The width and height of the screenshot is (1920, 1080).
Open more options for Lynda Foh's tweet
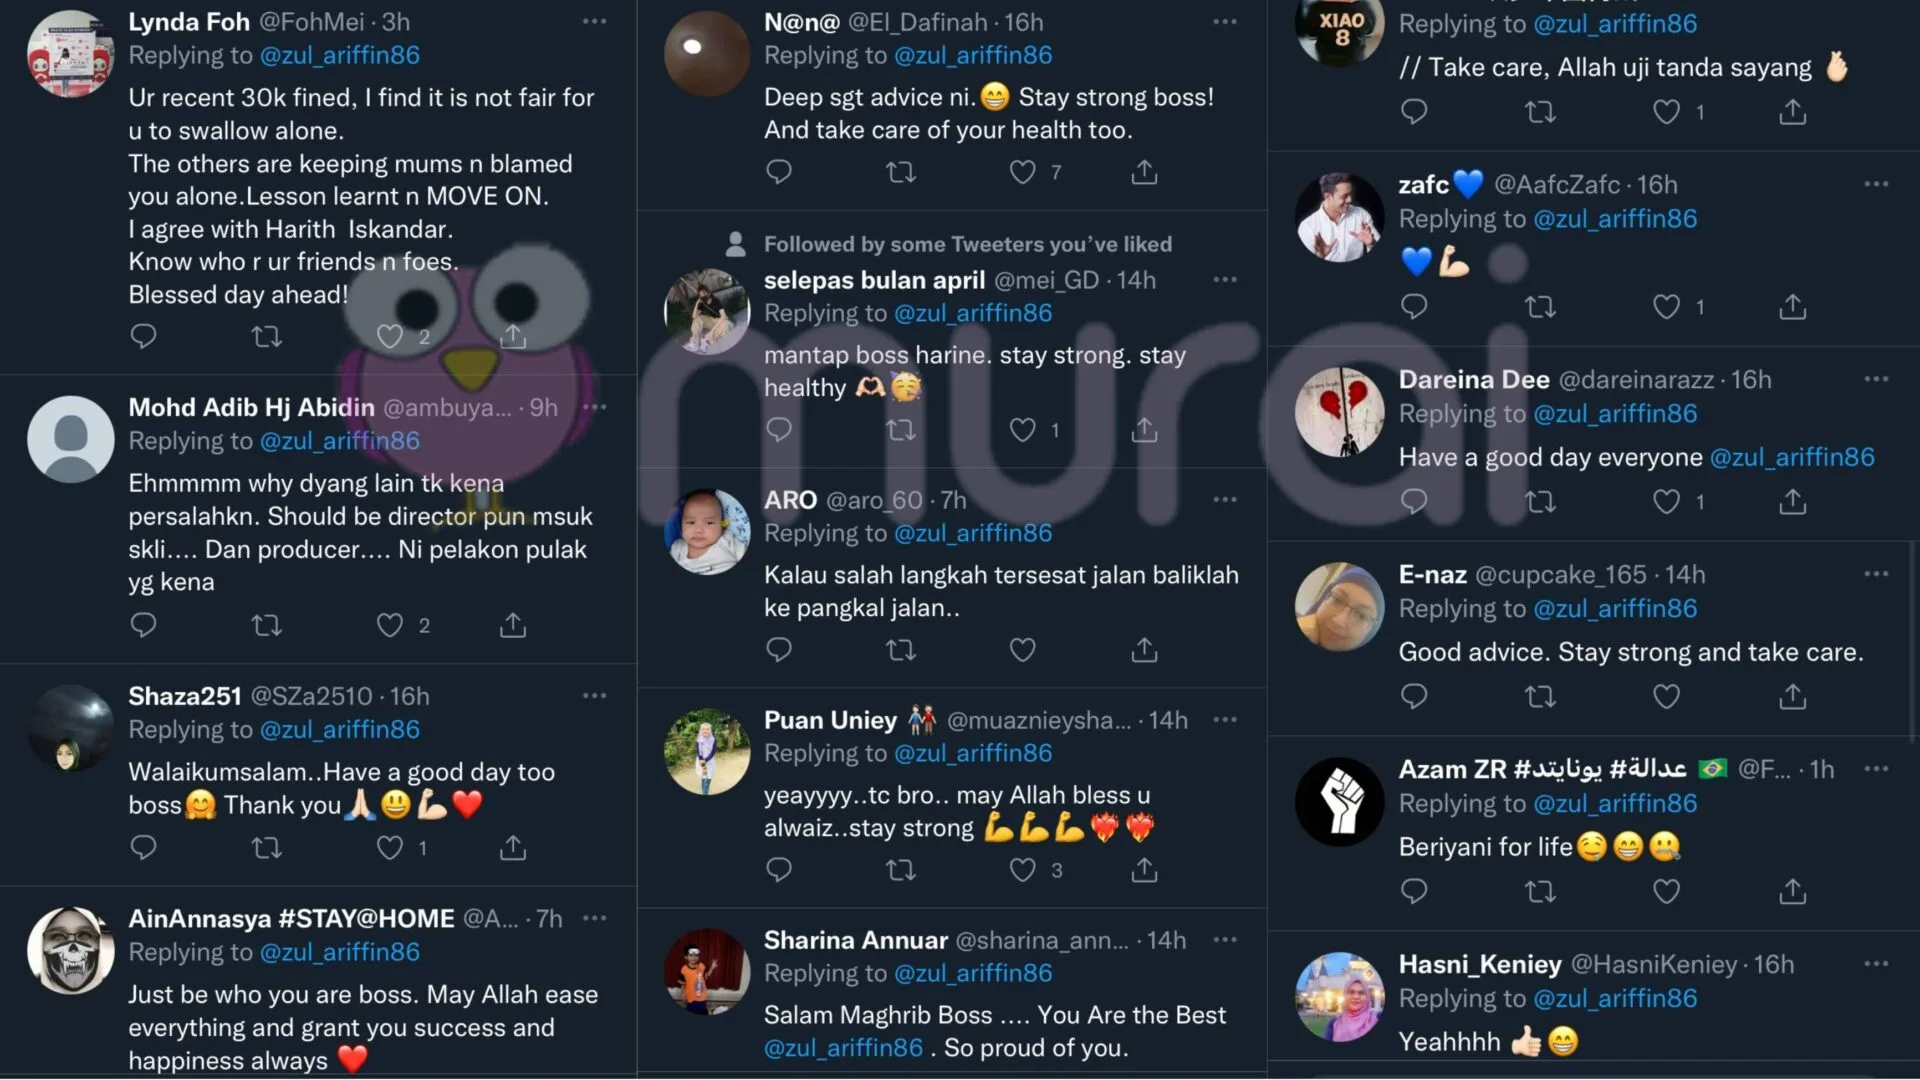click(595, 21)
